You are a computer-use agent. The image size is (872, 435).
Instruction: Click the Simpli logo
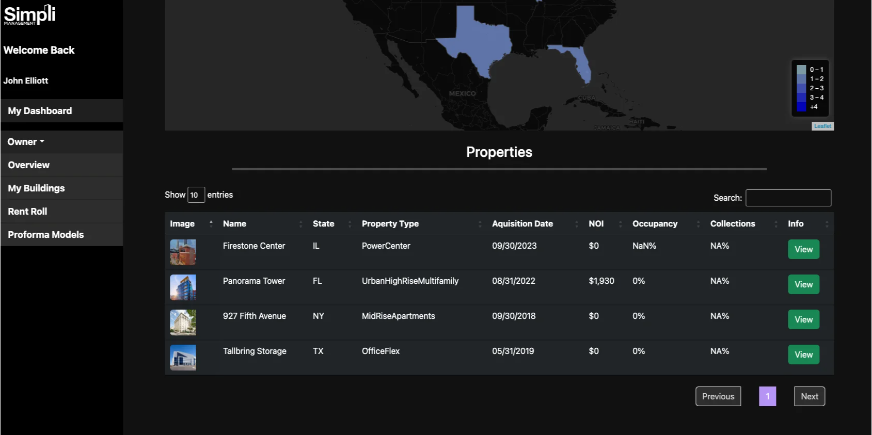(29, 15)
